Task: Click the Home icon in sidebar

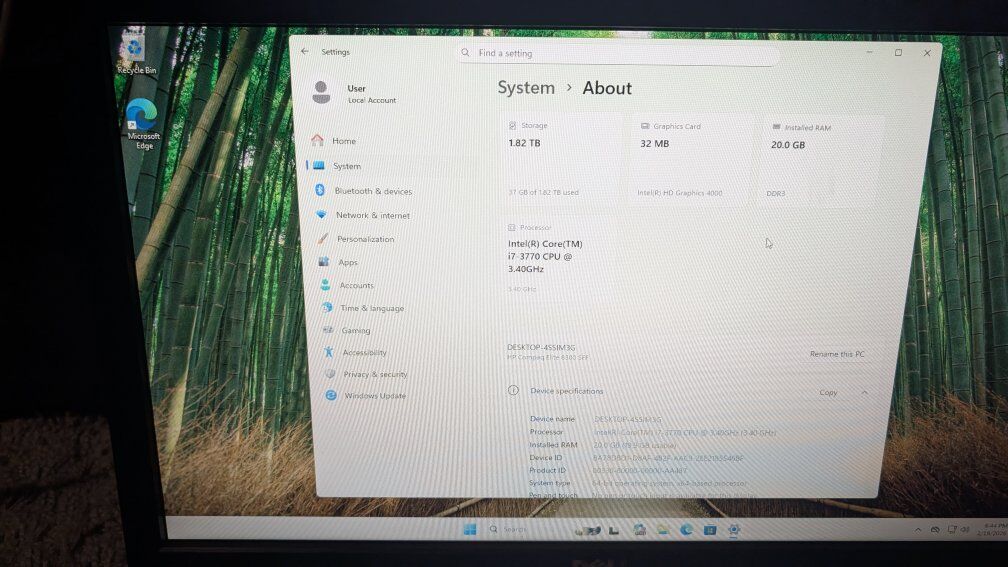Action: pyautogui.click(x=318, y=141)
